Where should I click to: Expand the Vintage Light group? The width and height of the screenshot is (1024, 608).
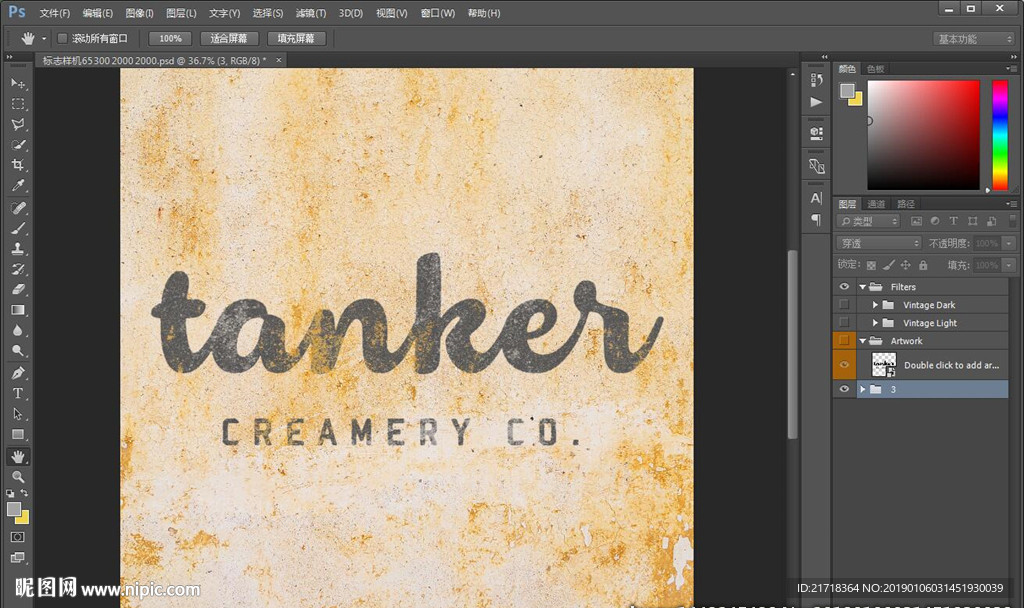pyautogui.click(x=875, y=323)
